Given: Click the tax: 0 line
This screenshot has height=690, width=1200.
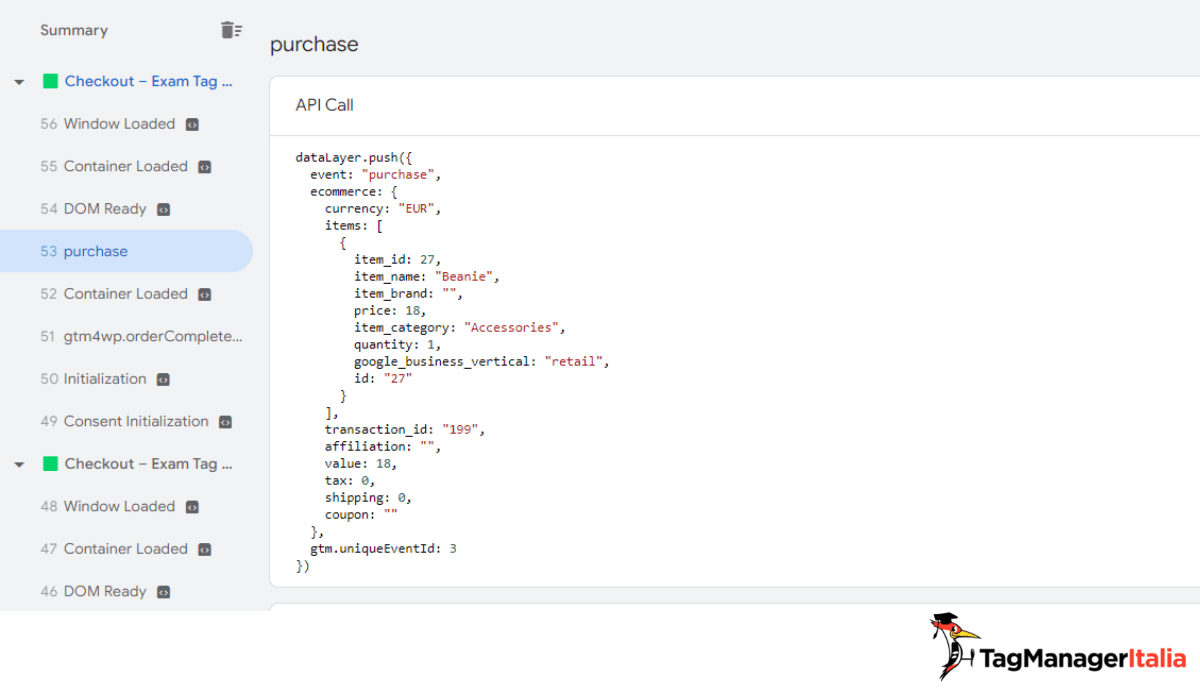Looking at the screenshot, I should pos(350,480).
